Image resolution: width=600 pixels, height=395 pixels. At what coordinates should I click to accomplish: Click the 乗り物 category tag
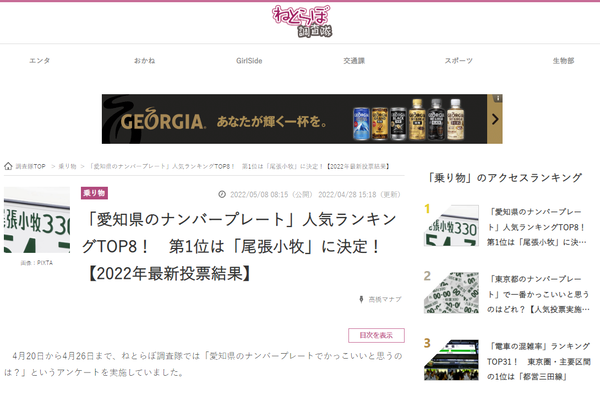[x=94, y=193]
